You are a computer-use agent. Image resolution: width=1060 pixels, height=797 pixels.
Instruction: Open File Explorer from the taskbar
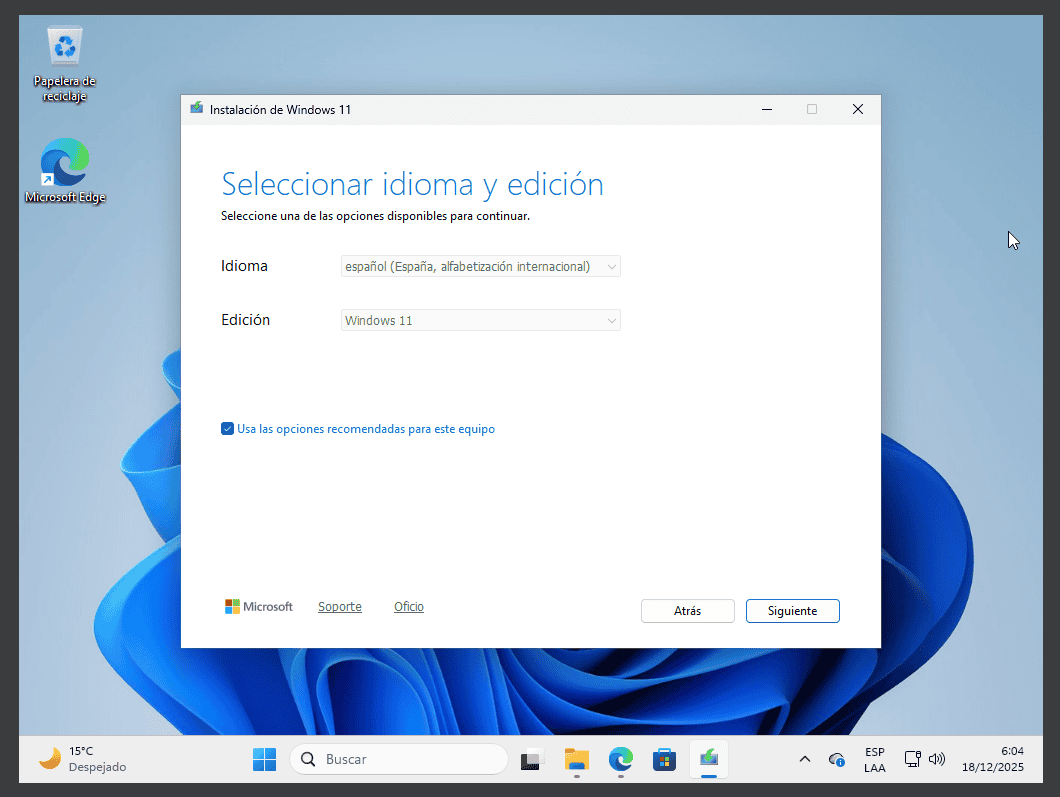[x=576, y=759]
